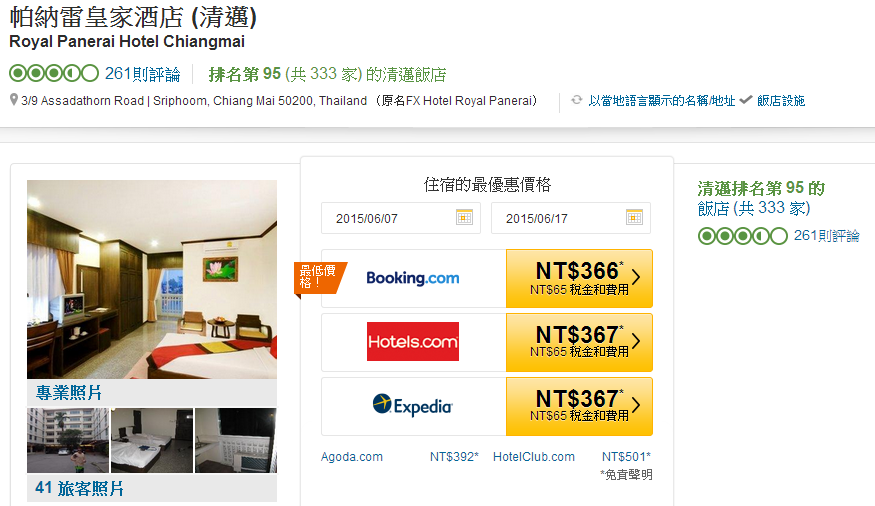875x506 pixels.
Task: Click arrow on Hotels.com NT$367 price
Action: (x=636, y=341)
